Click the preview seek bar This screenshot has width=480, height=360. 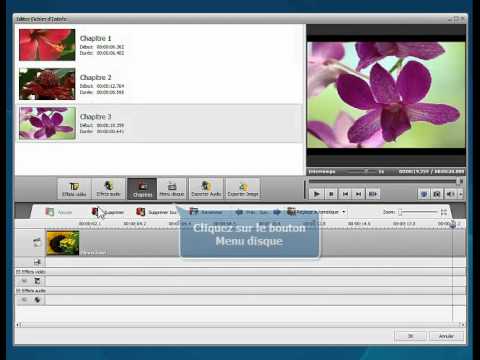[x=385, y=181]
